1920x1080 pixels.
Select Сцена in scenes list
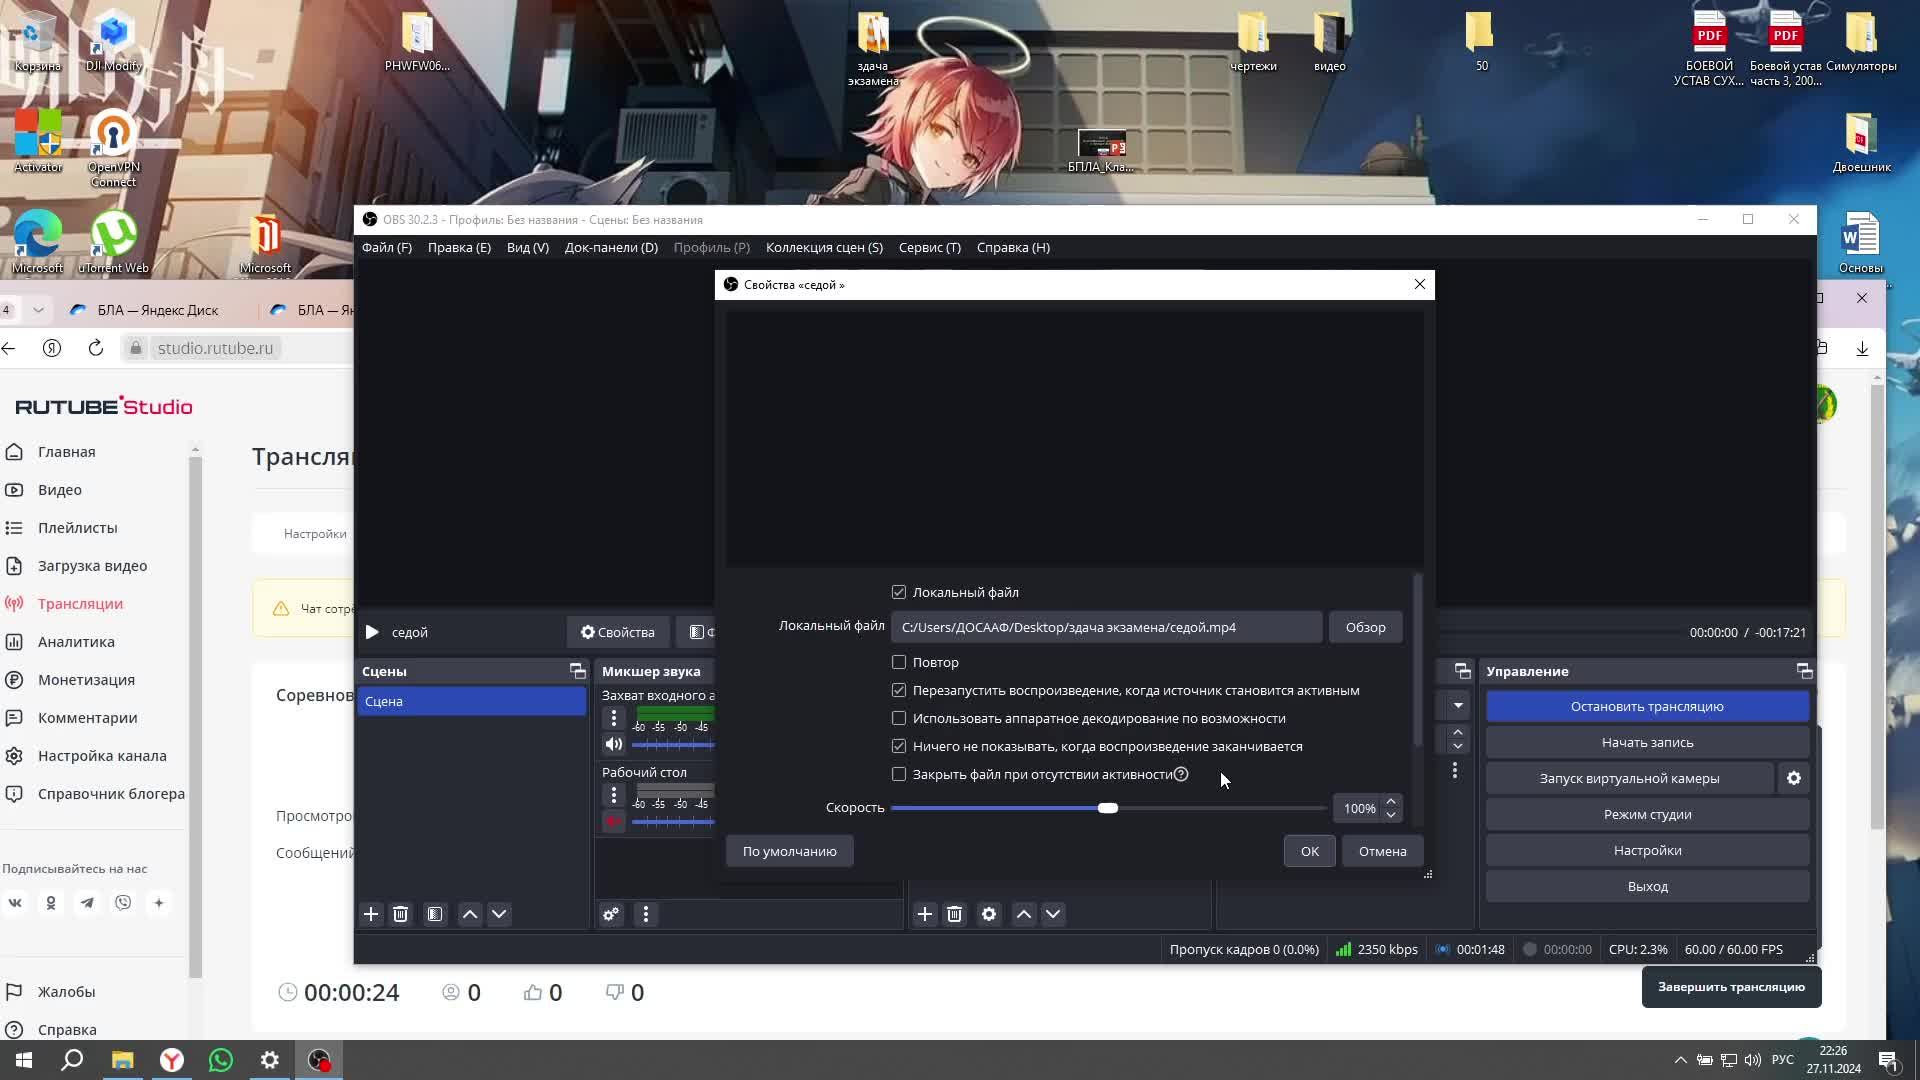tap(472, 701)
